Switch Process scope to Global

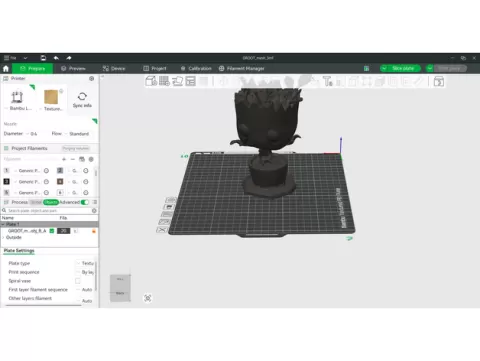(36, 202)
